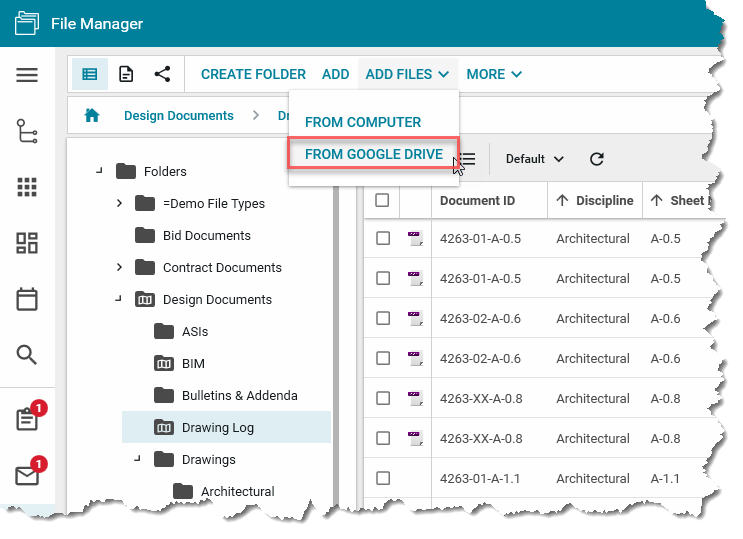
Task: Click the share icon in toolbar
Action: (162, 74)
